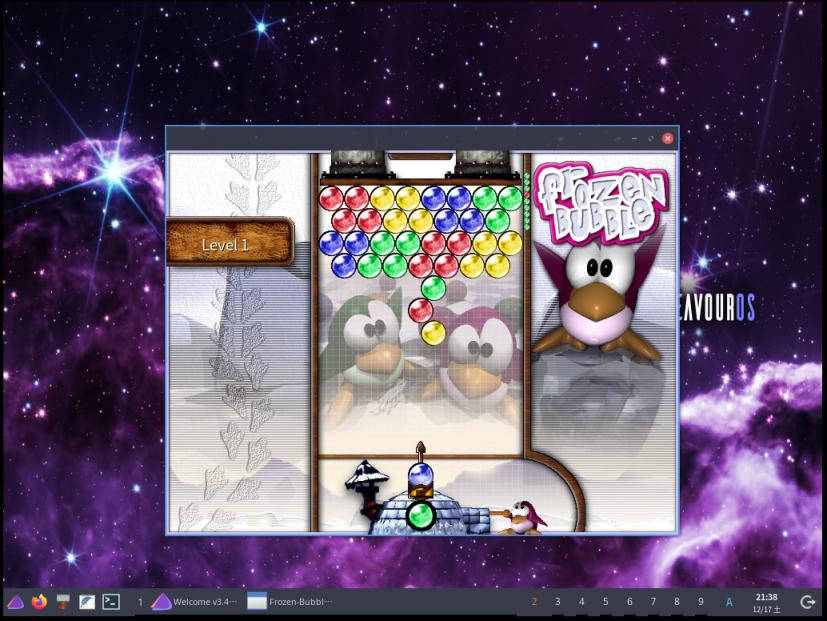
Task: Switch to workspace 5
Action: tap(605, 601)
